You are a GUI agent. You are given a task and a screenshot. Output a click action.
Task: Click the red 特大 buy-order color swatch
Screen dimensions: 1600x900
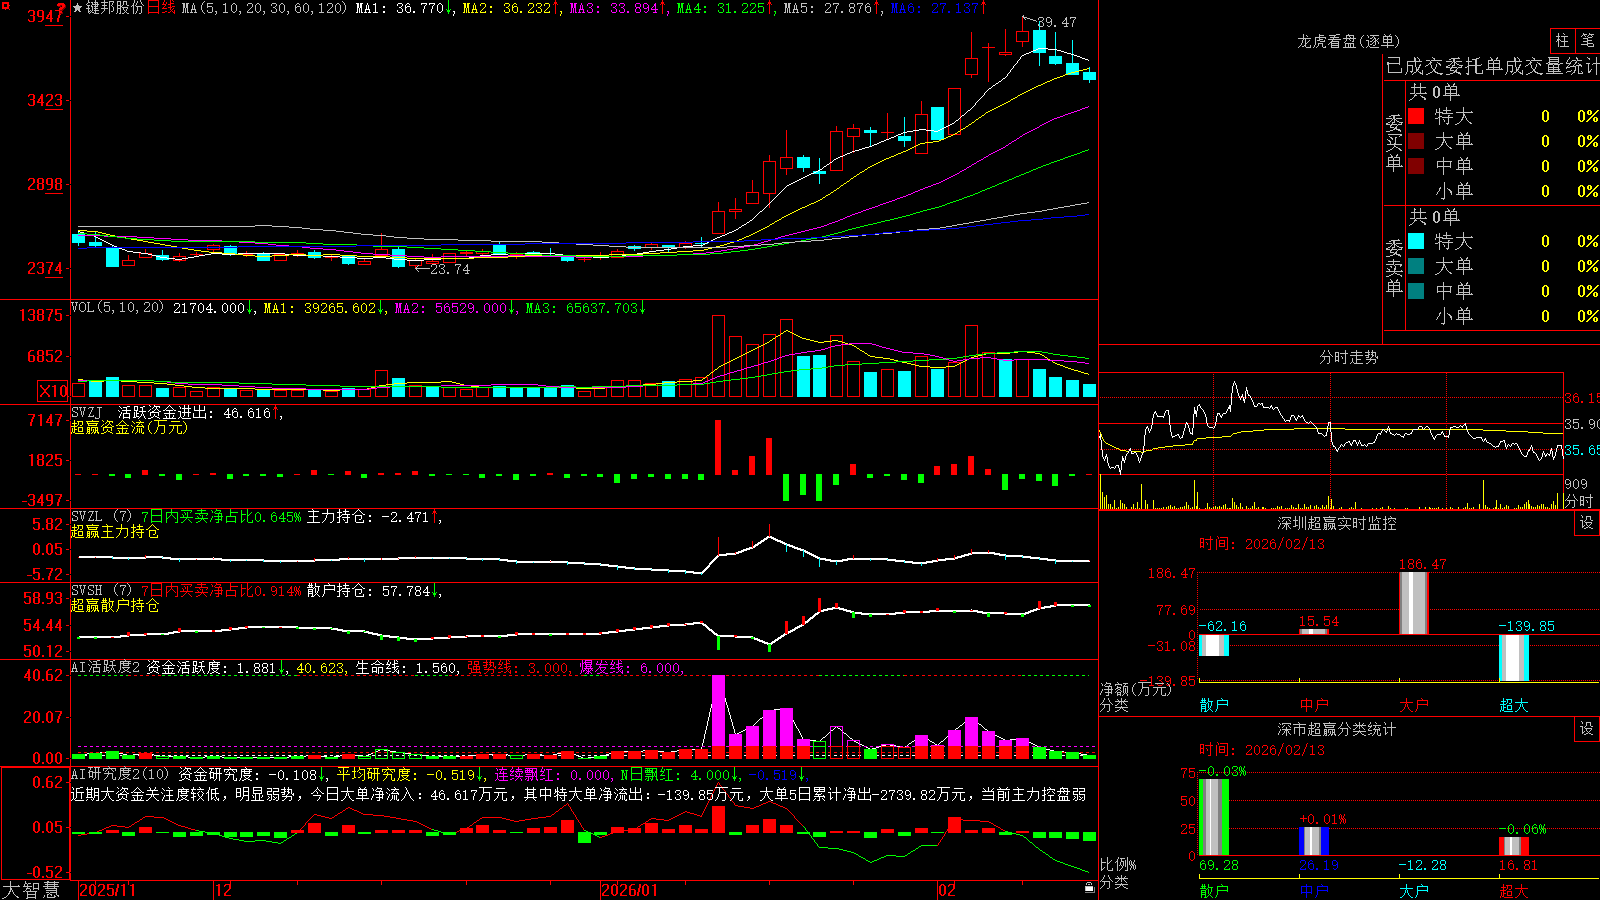coord(1416,116)
